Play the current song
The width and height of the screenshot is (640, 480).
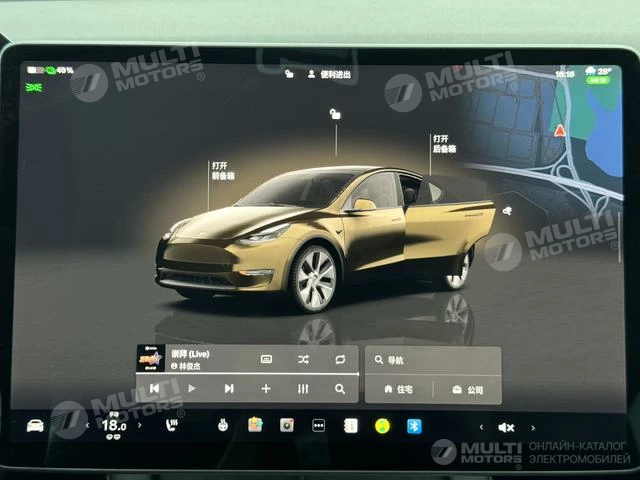[191, 388]
